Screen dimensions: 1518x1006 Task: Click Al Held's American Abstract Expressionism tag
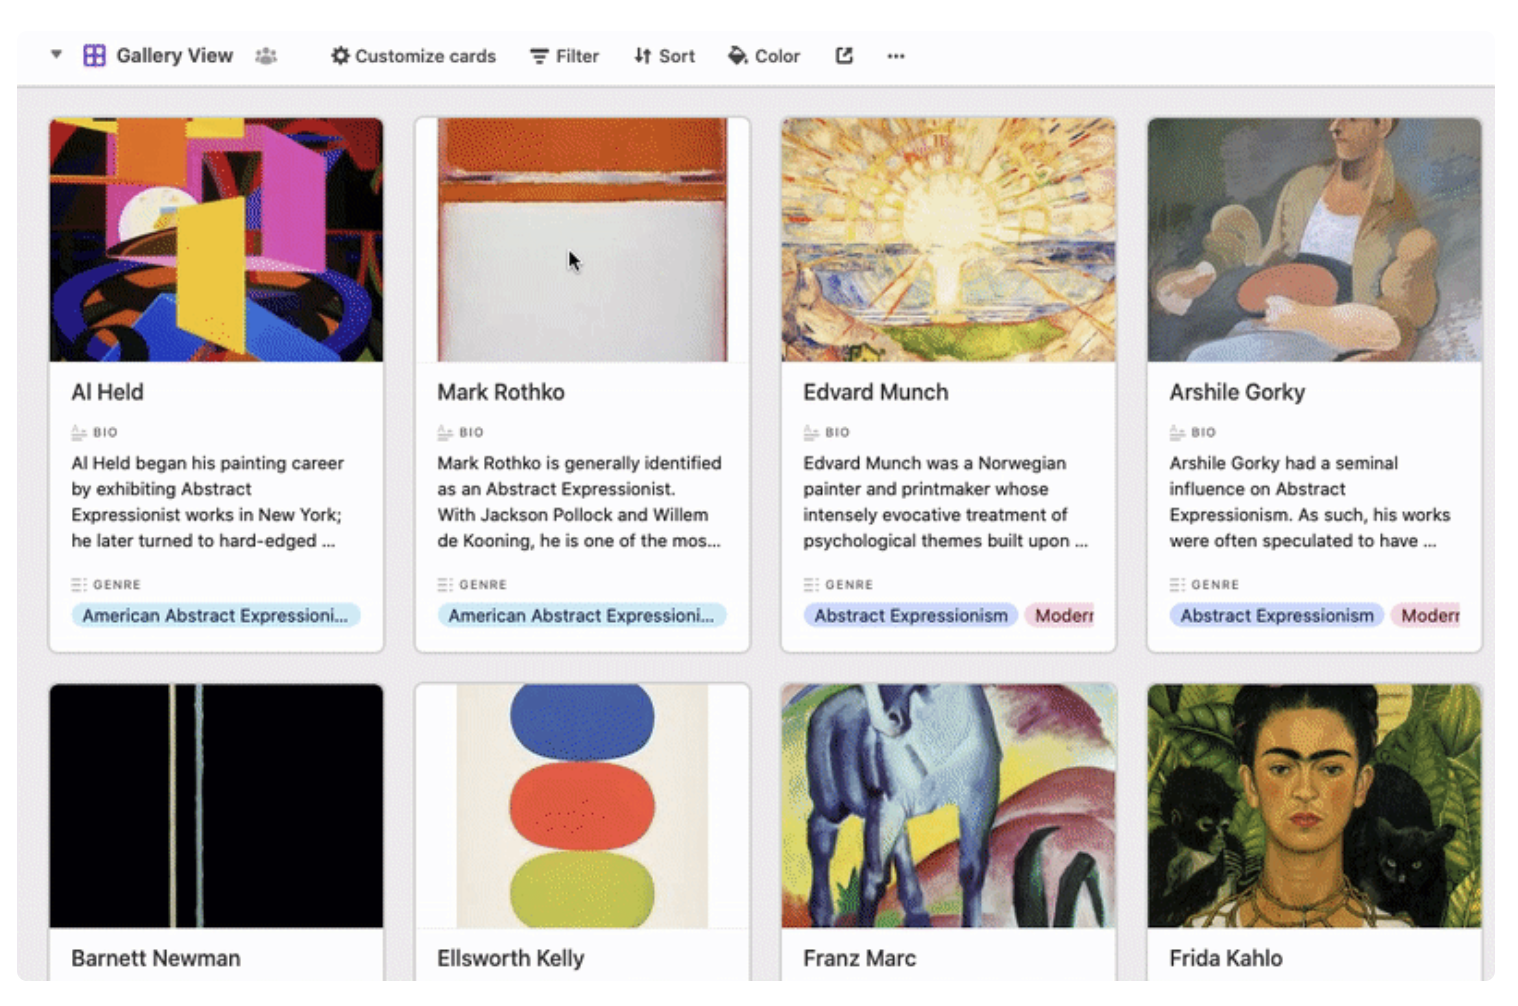pos(215,616)
